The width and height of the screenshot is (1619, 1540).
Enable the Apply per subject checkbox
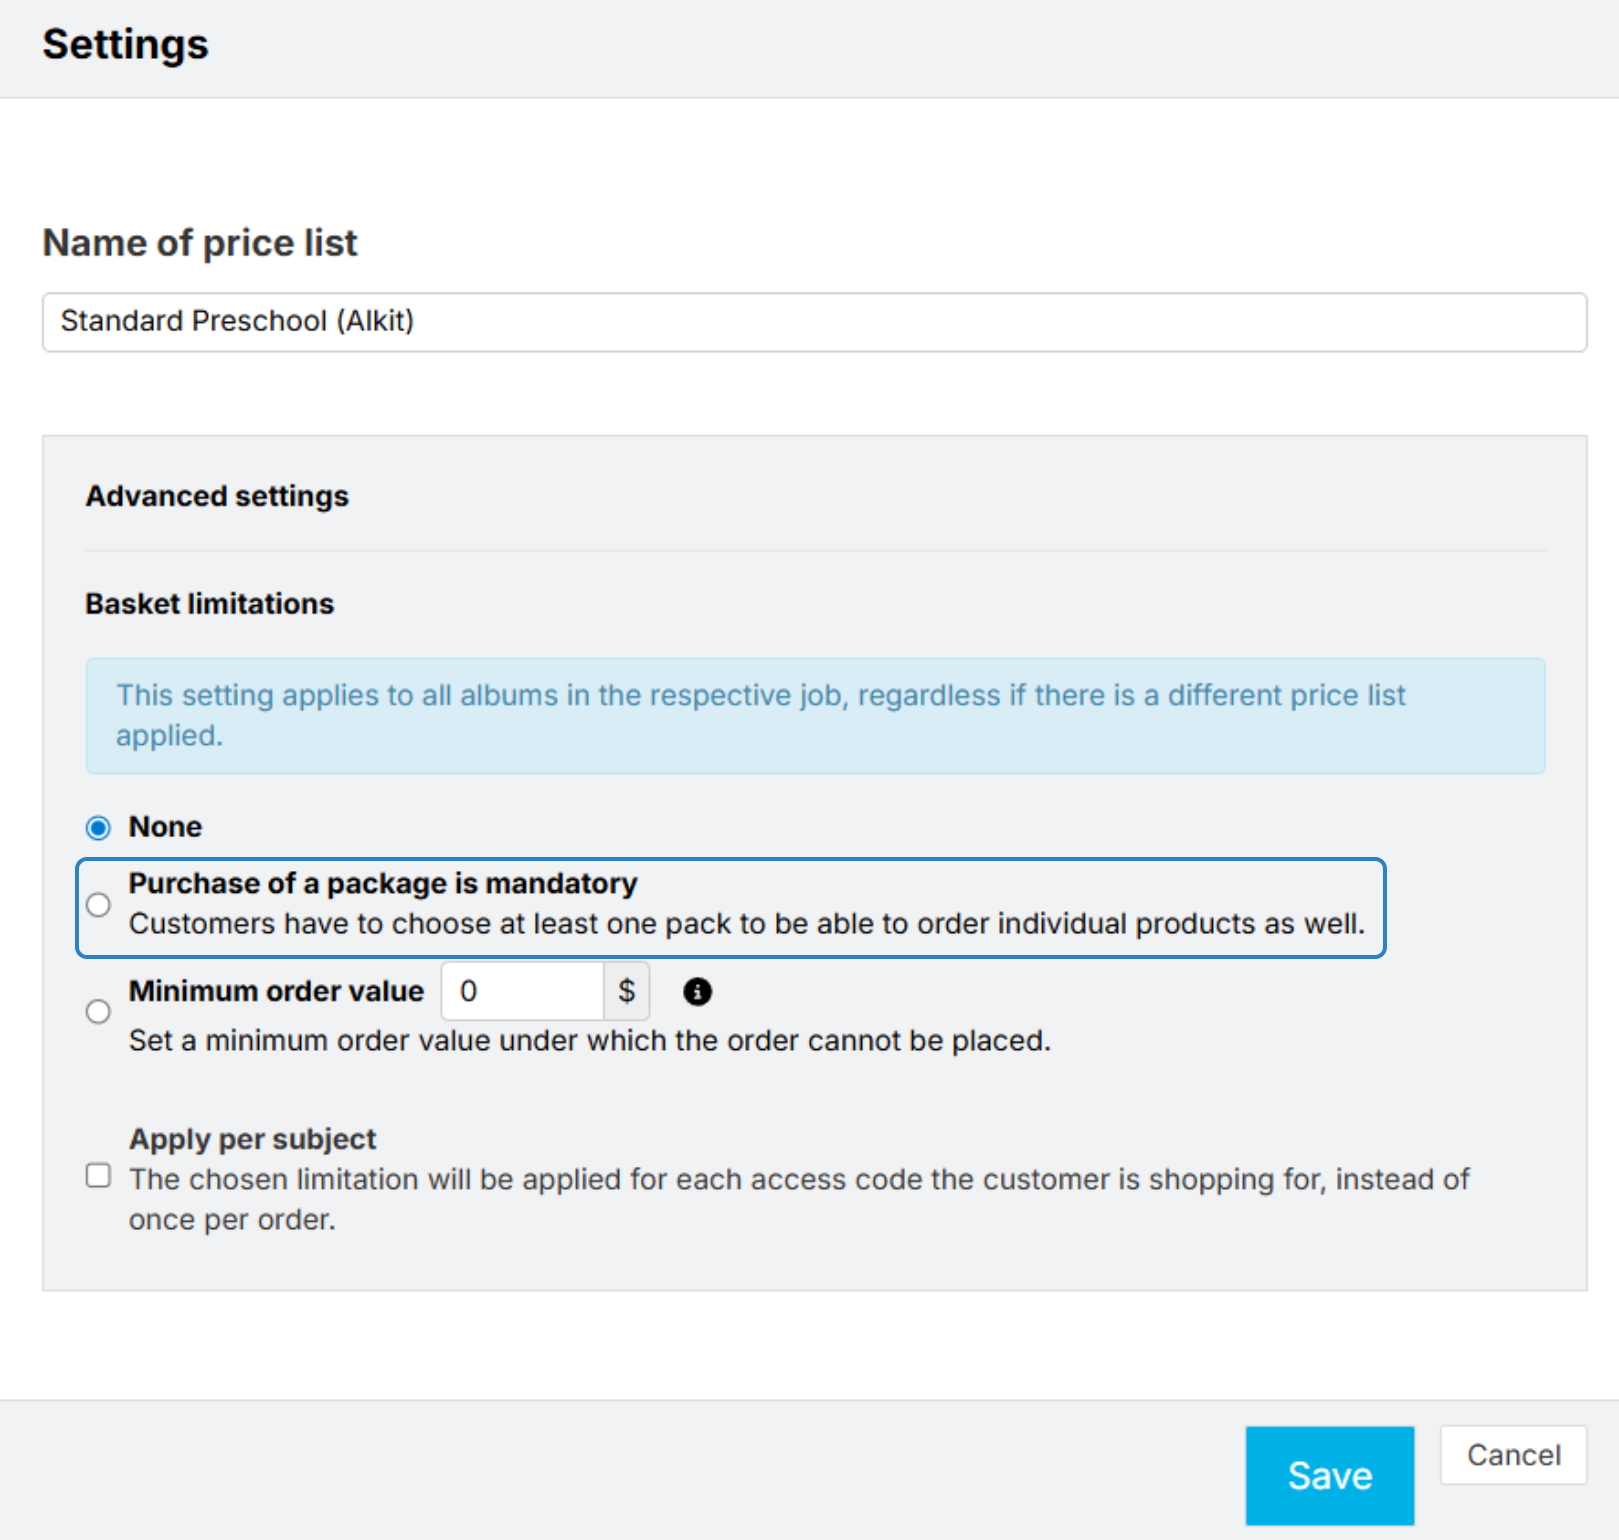pos(98,1175)
